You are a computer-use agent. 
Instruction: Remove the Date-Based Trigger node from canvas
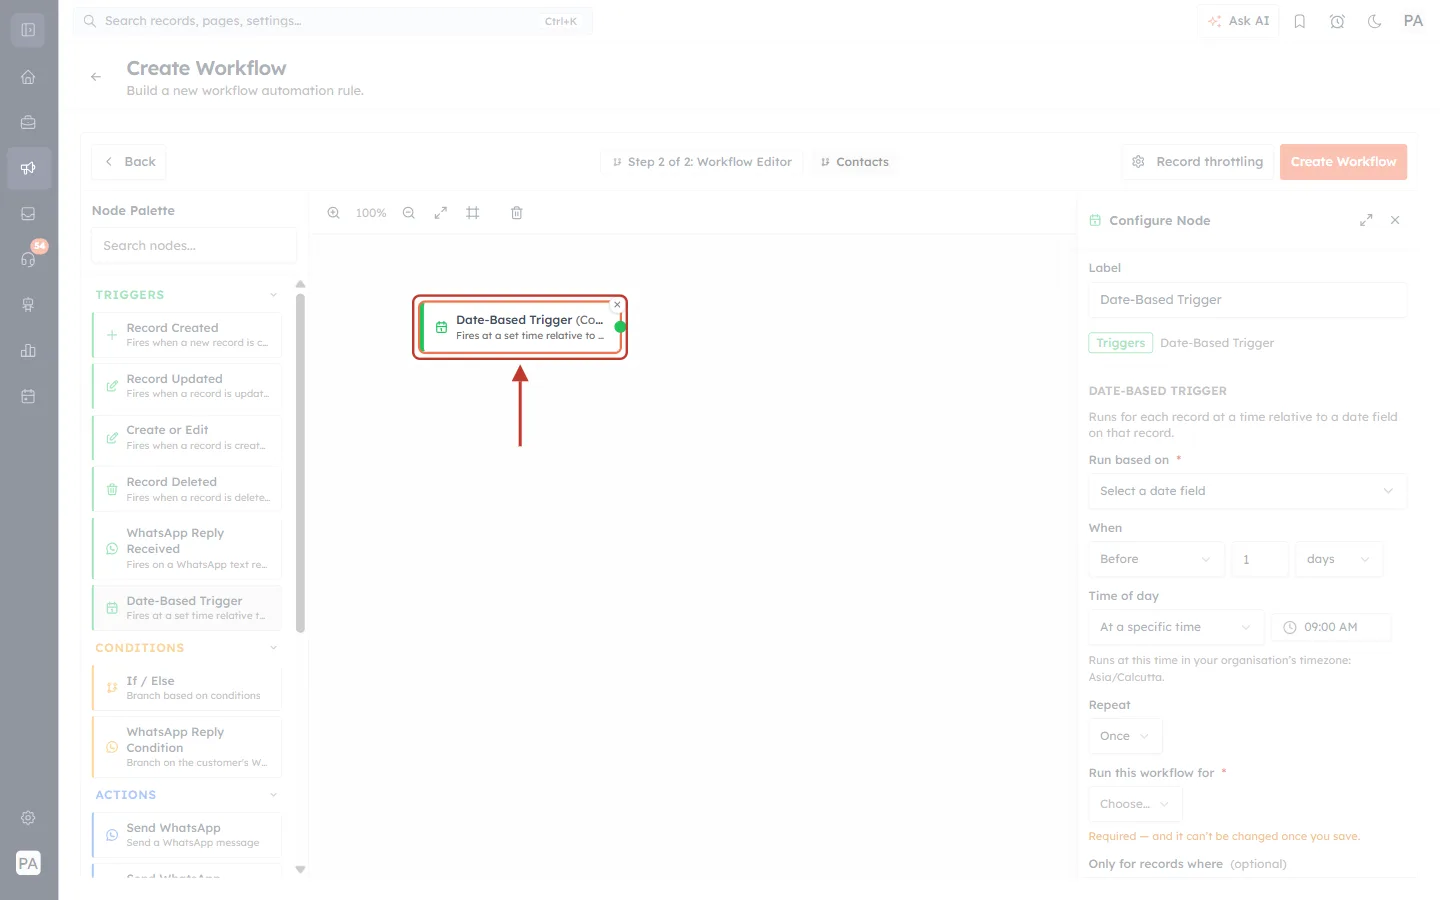[x=617, y=304]
